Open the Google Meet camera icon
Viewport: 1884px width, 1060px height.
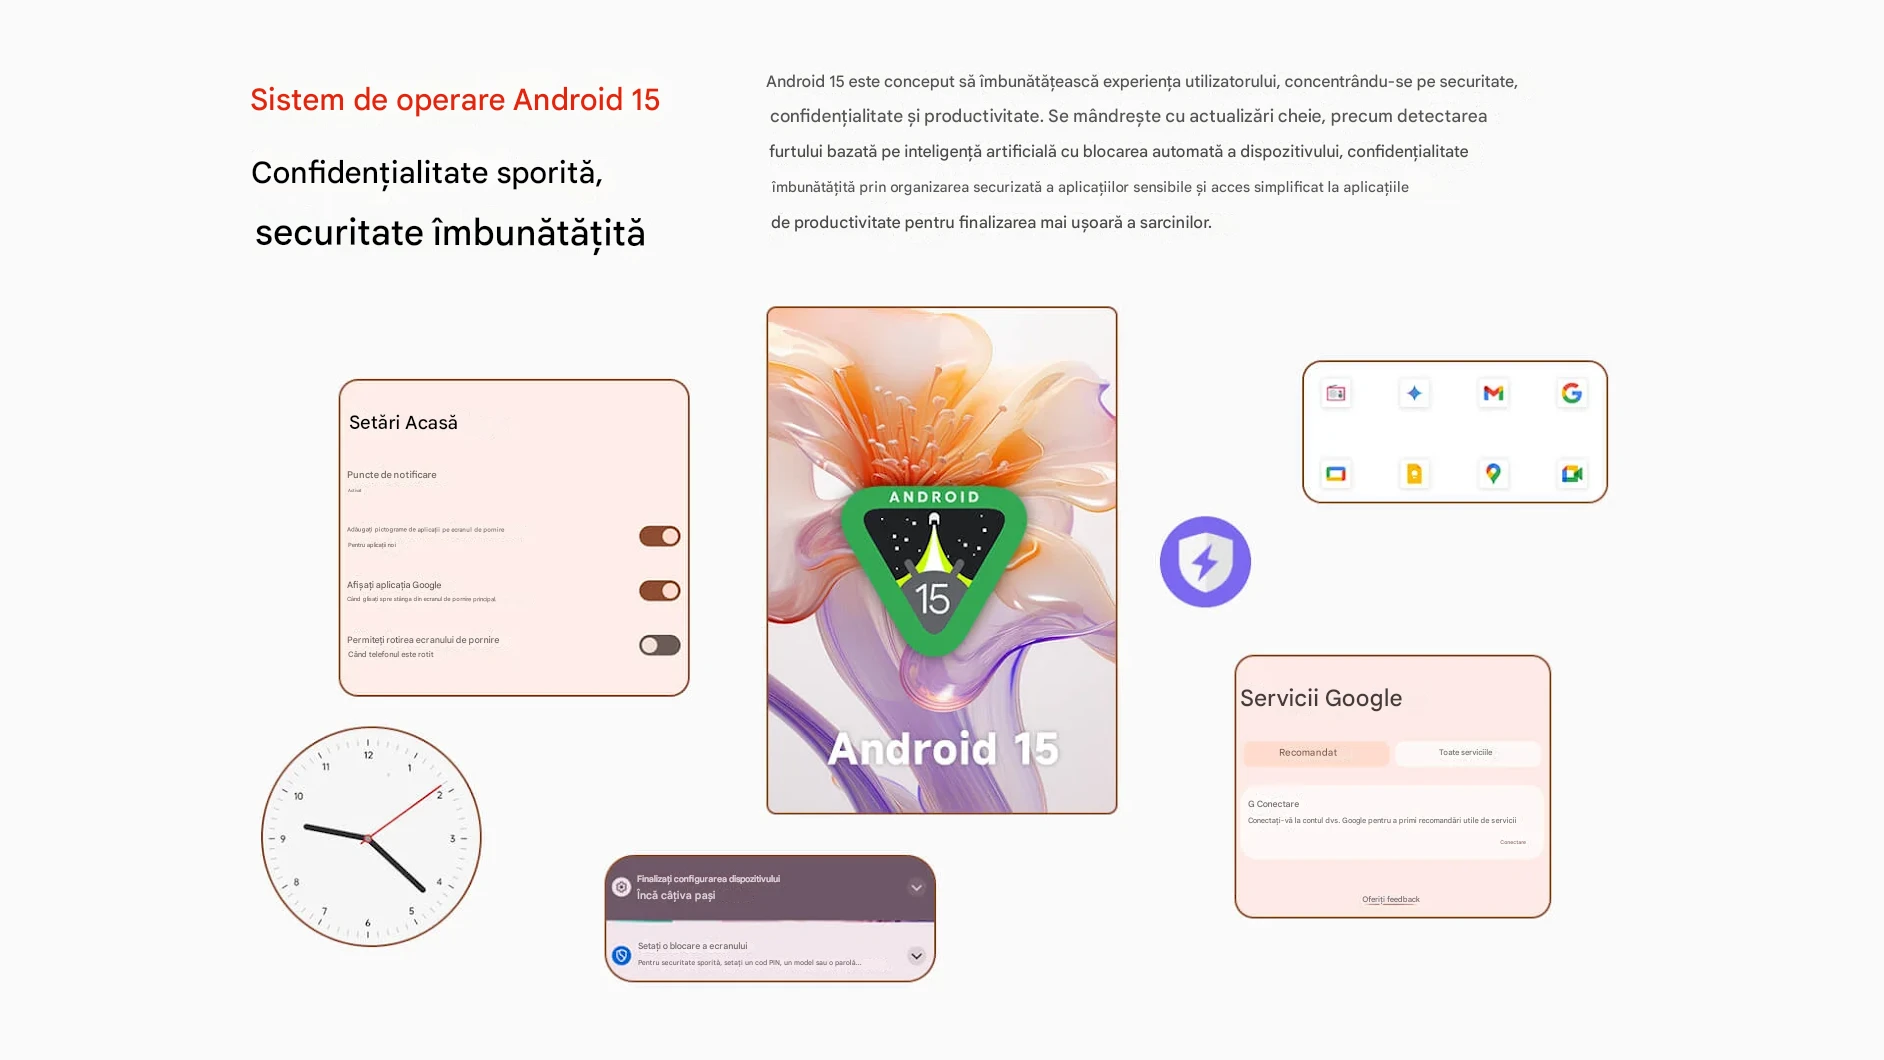click(x=1571, y=474)
